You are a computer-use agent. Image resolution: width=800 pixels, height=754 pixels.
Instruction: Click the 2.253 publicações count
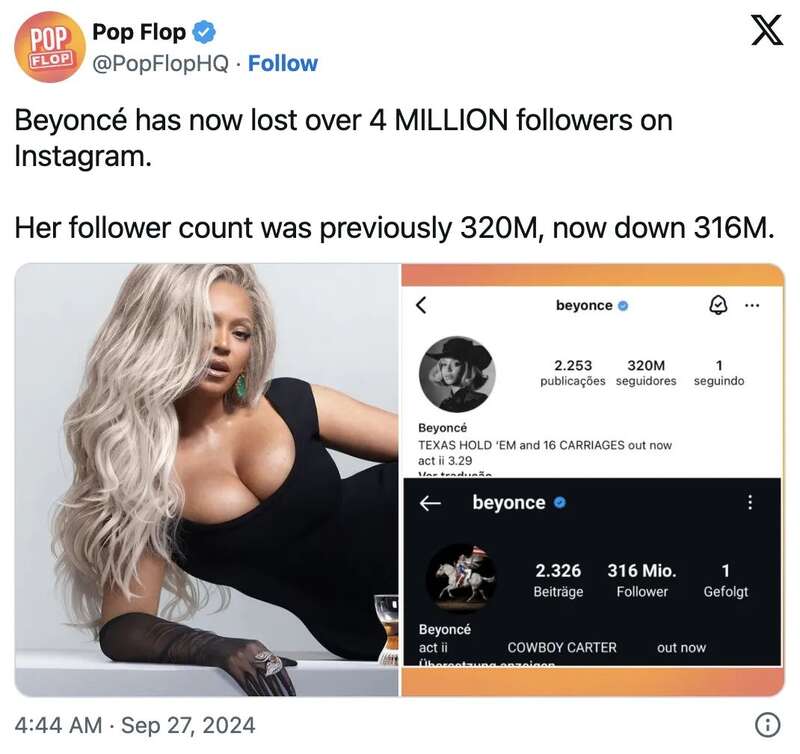point(573,373)
